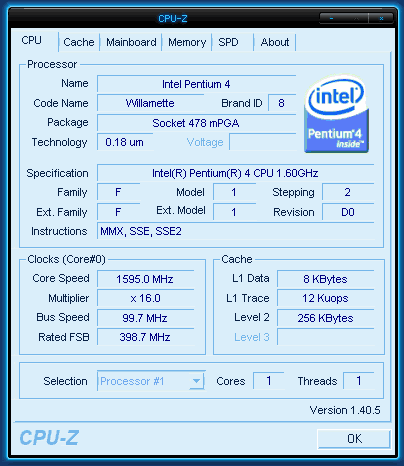Click the Intel Pentium 4 inside logo
The height and width of the screenshot is (466, 404).
click(x=337, y=113)
